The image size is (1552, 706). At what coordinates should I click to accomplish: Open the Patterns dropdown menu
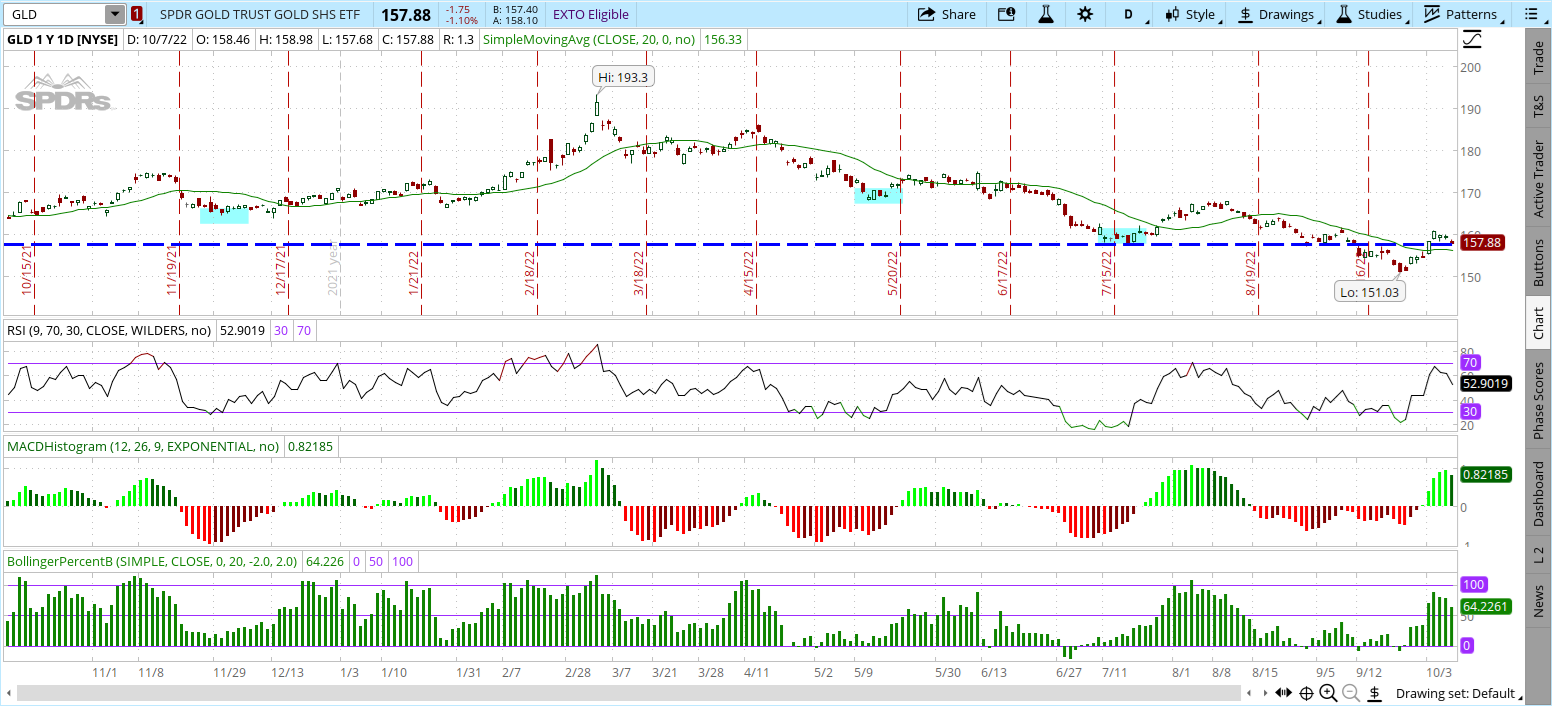[1462, 14]
